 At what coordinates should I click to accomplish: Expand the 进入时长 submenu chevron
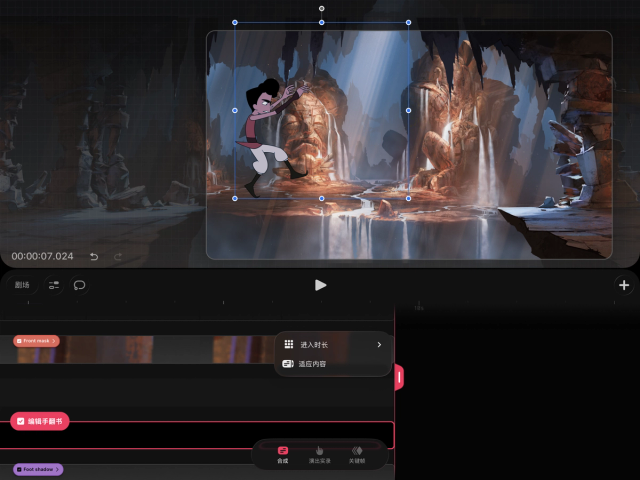(x=379, y=344)
